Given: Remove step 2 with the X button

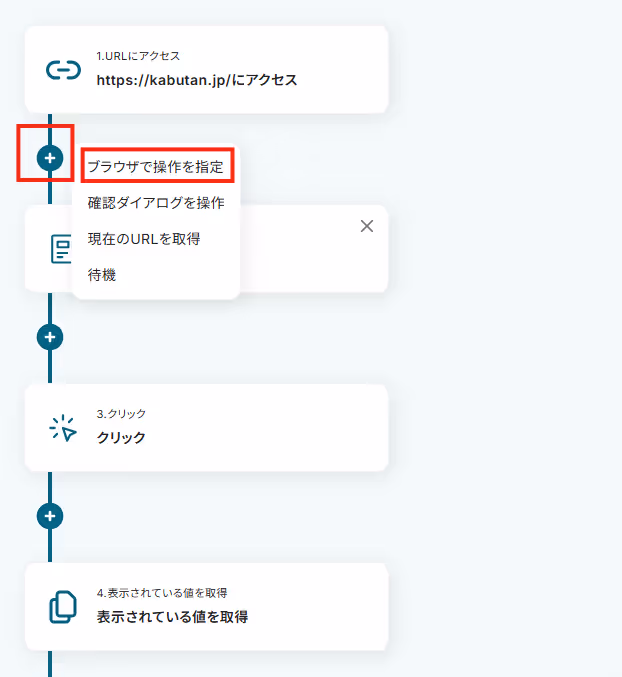Looking at the screenshot, I should 367,226.
